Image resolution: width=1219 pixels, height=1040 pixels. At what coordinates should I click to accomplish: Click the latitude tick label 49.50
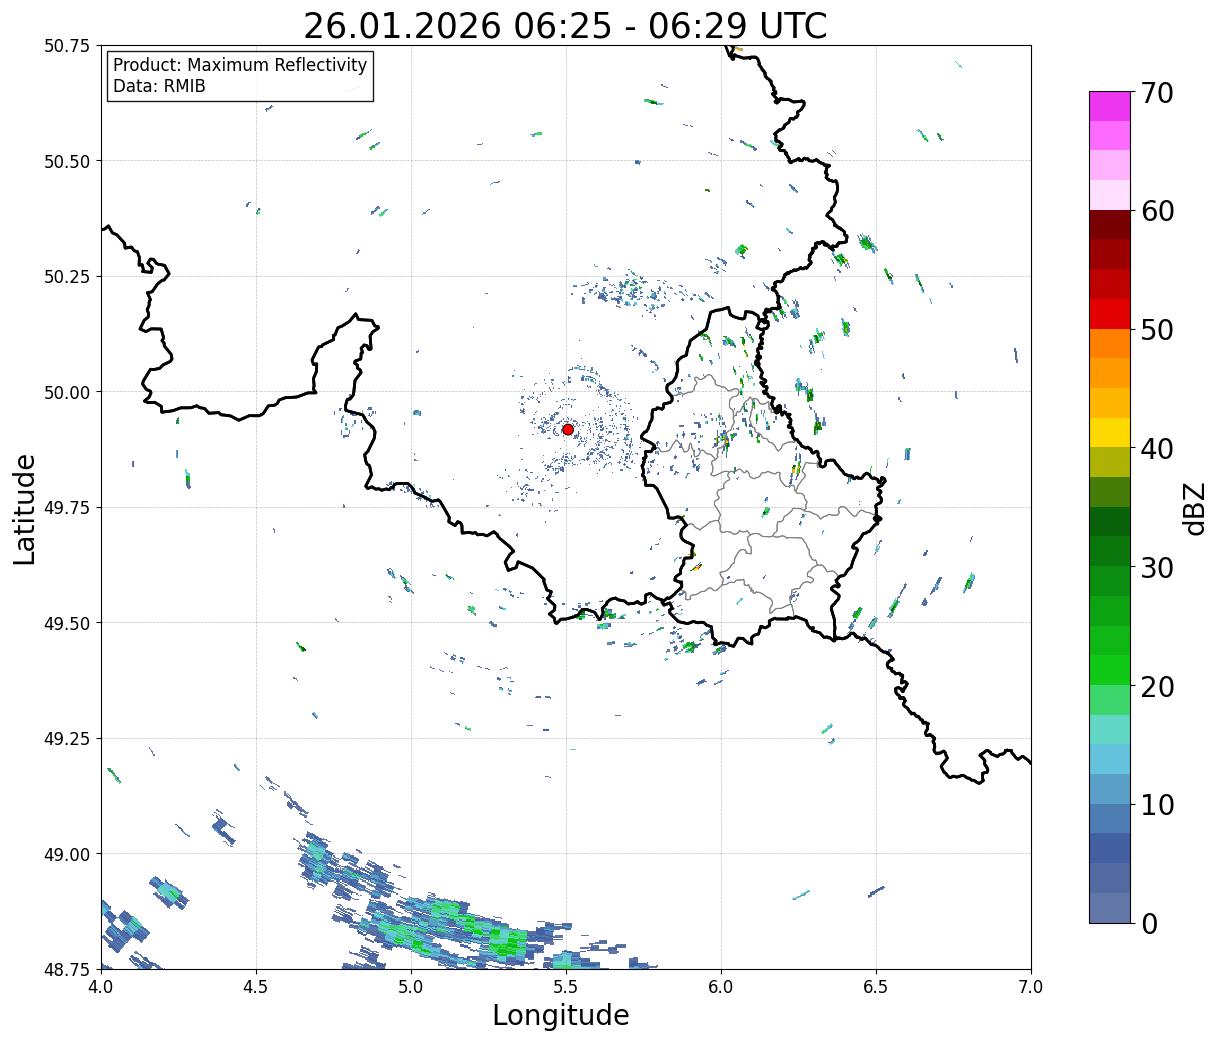pos(67,623)
